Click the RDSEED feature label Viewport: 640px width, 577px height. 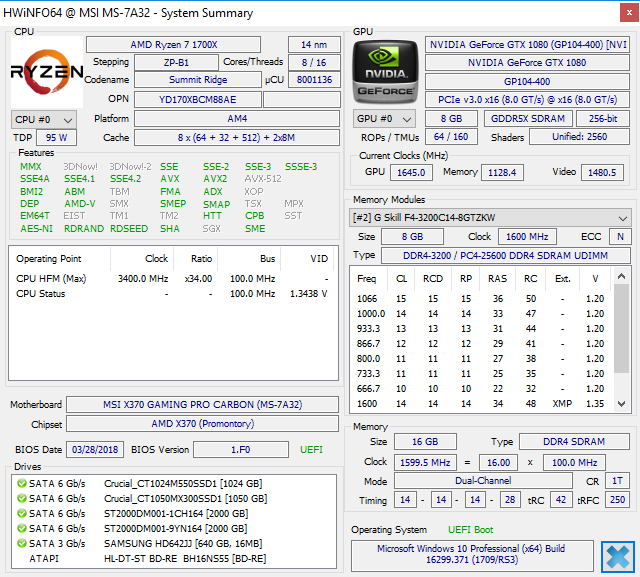(129, 229)
